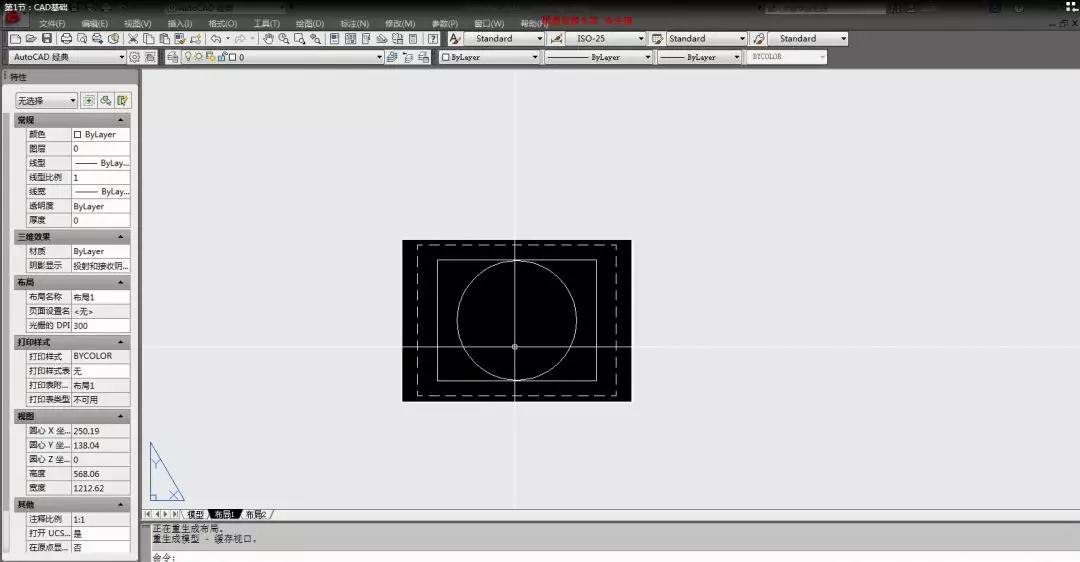Image resolution: width=1080 pixels, height=562 pixels.
Task: Collapse the 三维效果 section
Action: pyautogui.click(x=121, y=237)
